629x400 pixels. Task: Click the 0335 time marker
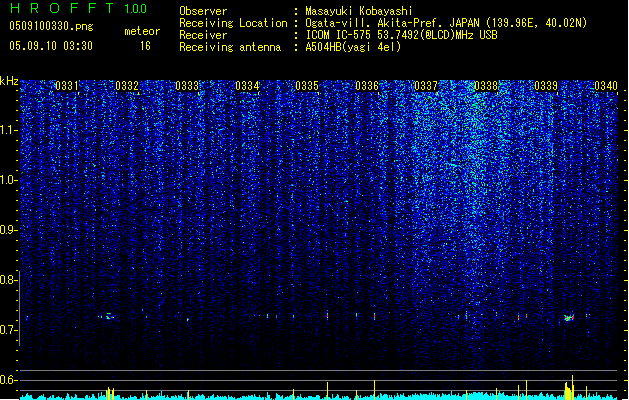point(307,86)
